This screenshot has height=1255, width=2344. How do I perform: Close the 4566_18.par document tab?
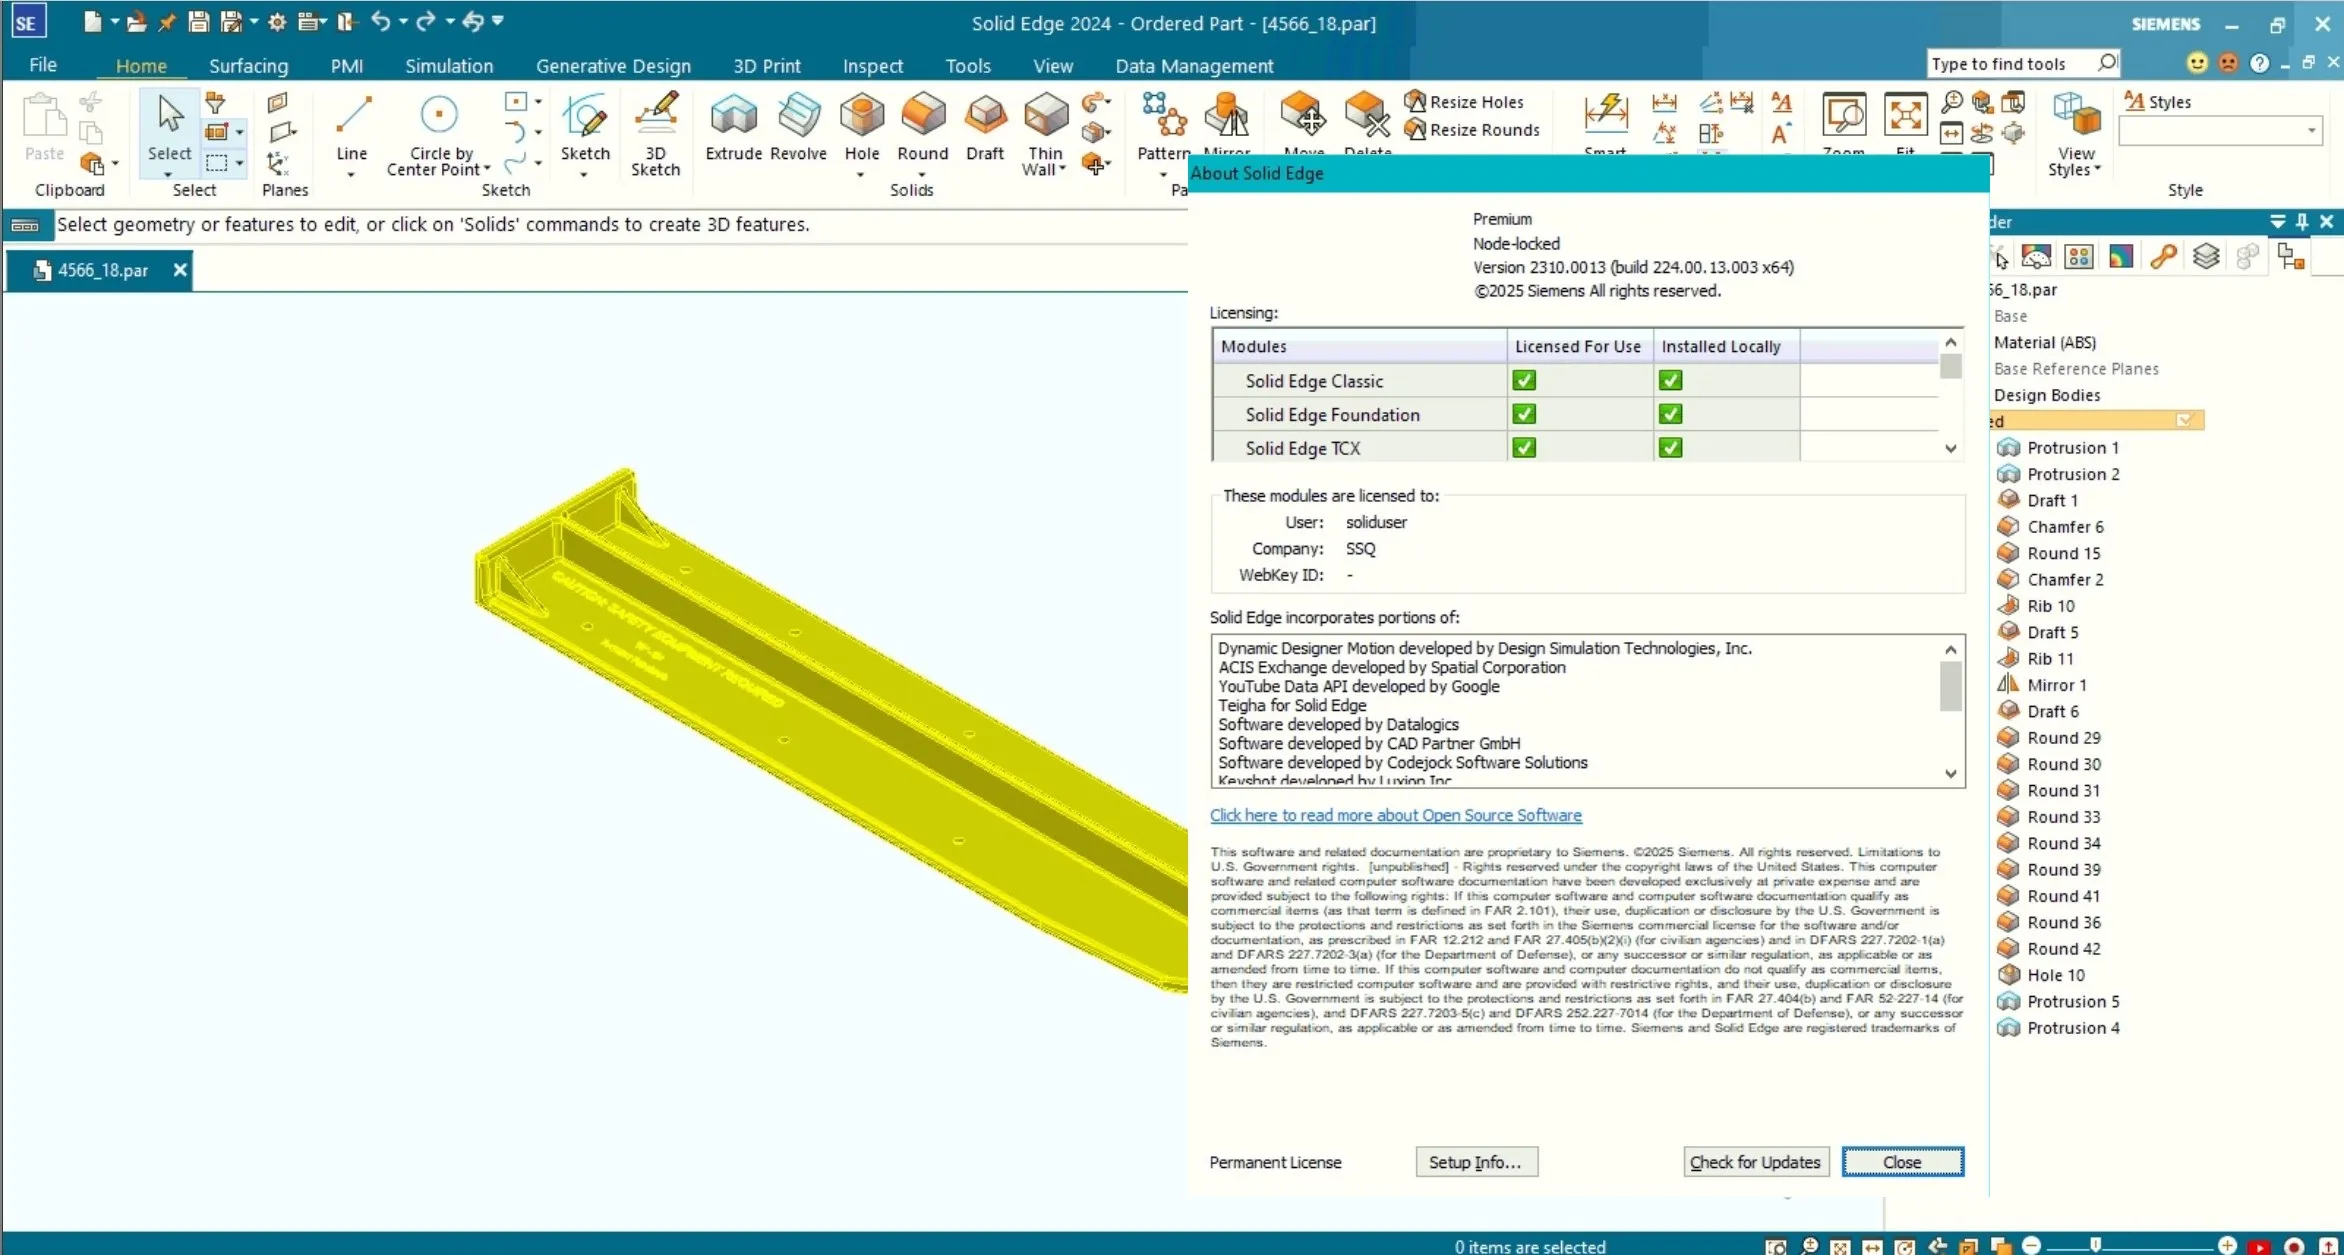(180, 270)
